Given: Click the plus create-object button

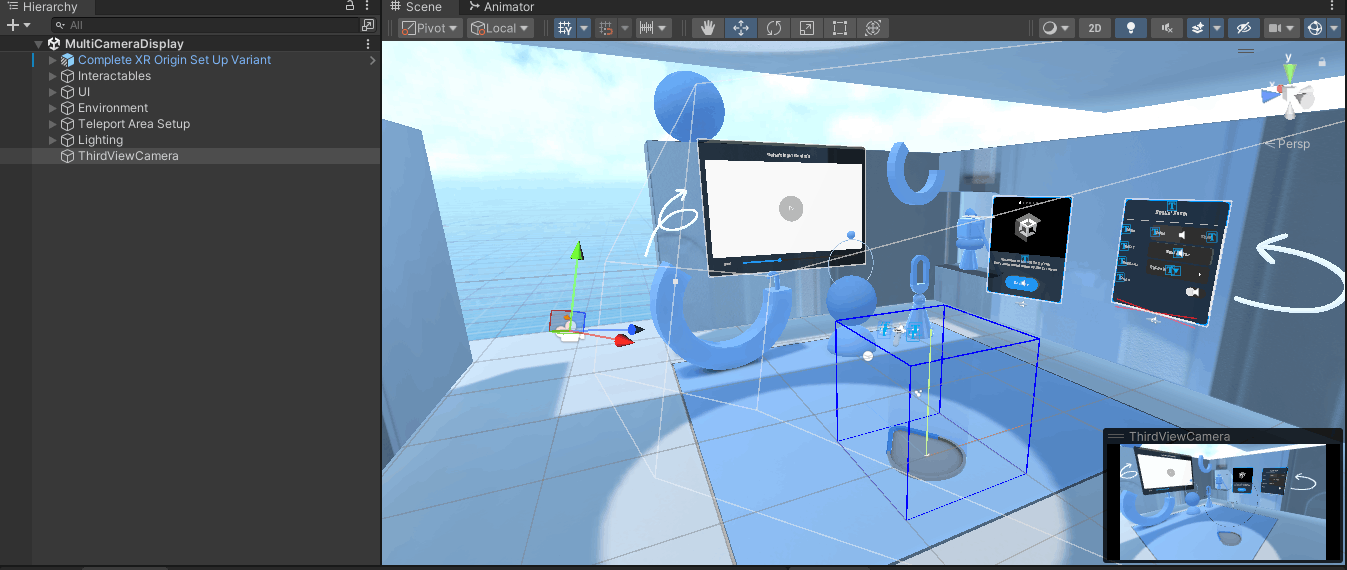Looking at the screenshot, I should pos(12,25).
